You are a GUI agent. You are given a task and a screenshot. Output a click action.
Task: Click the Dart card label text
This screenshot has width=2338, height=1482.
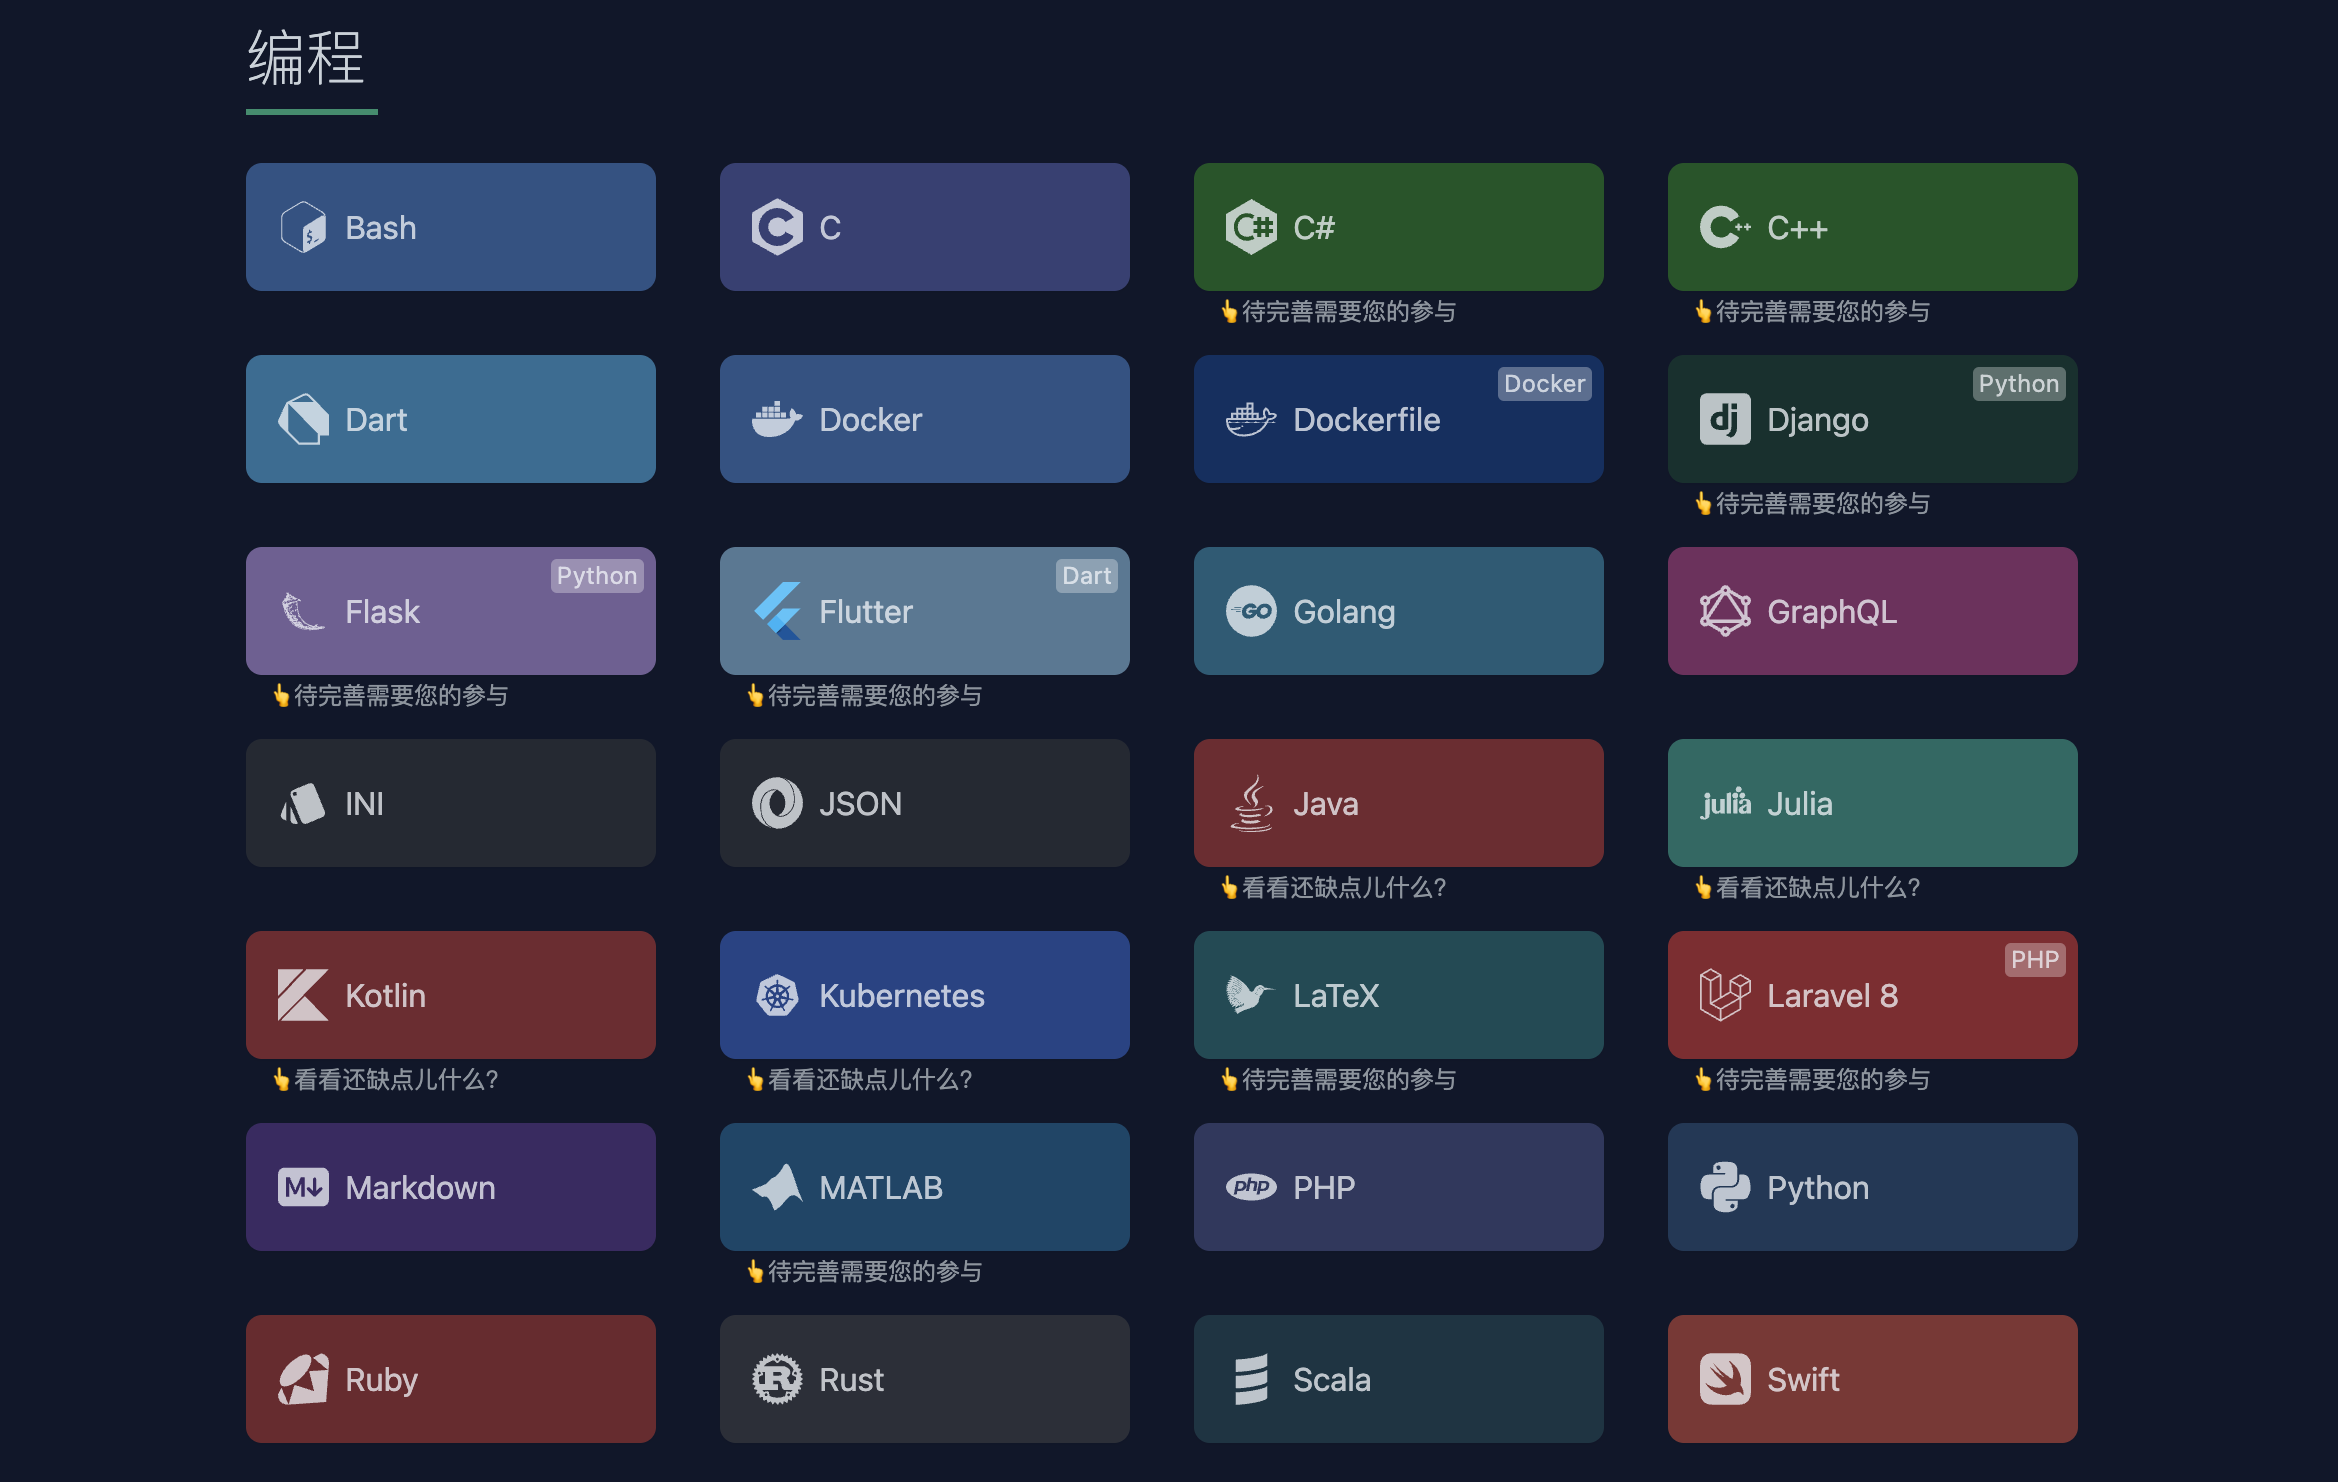coord(376,419)
